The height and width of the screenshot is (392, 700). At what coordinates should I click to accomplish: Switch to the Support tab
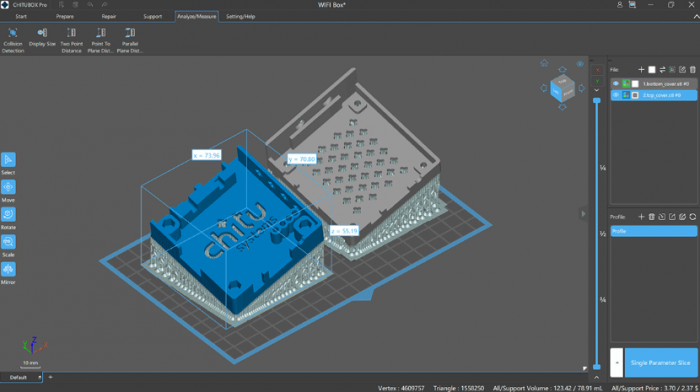coord(153,17)
